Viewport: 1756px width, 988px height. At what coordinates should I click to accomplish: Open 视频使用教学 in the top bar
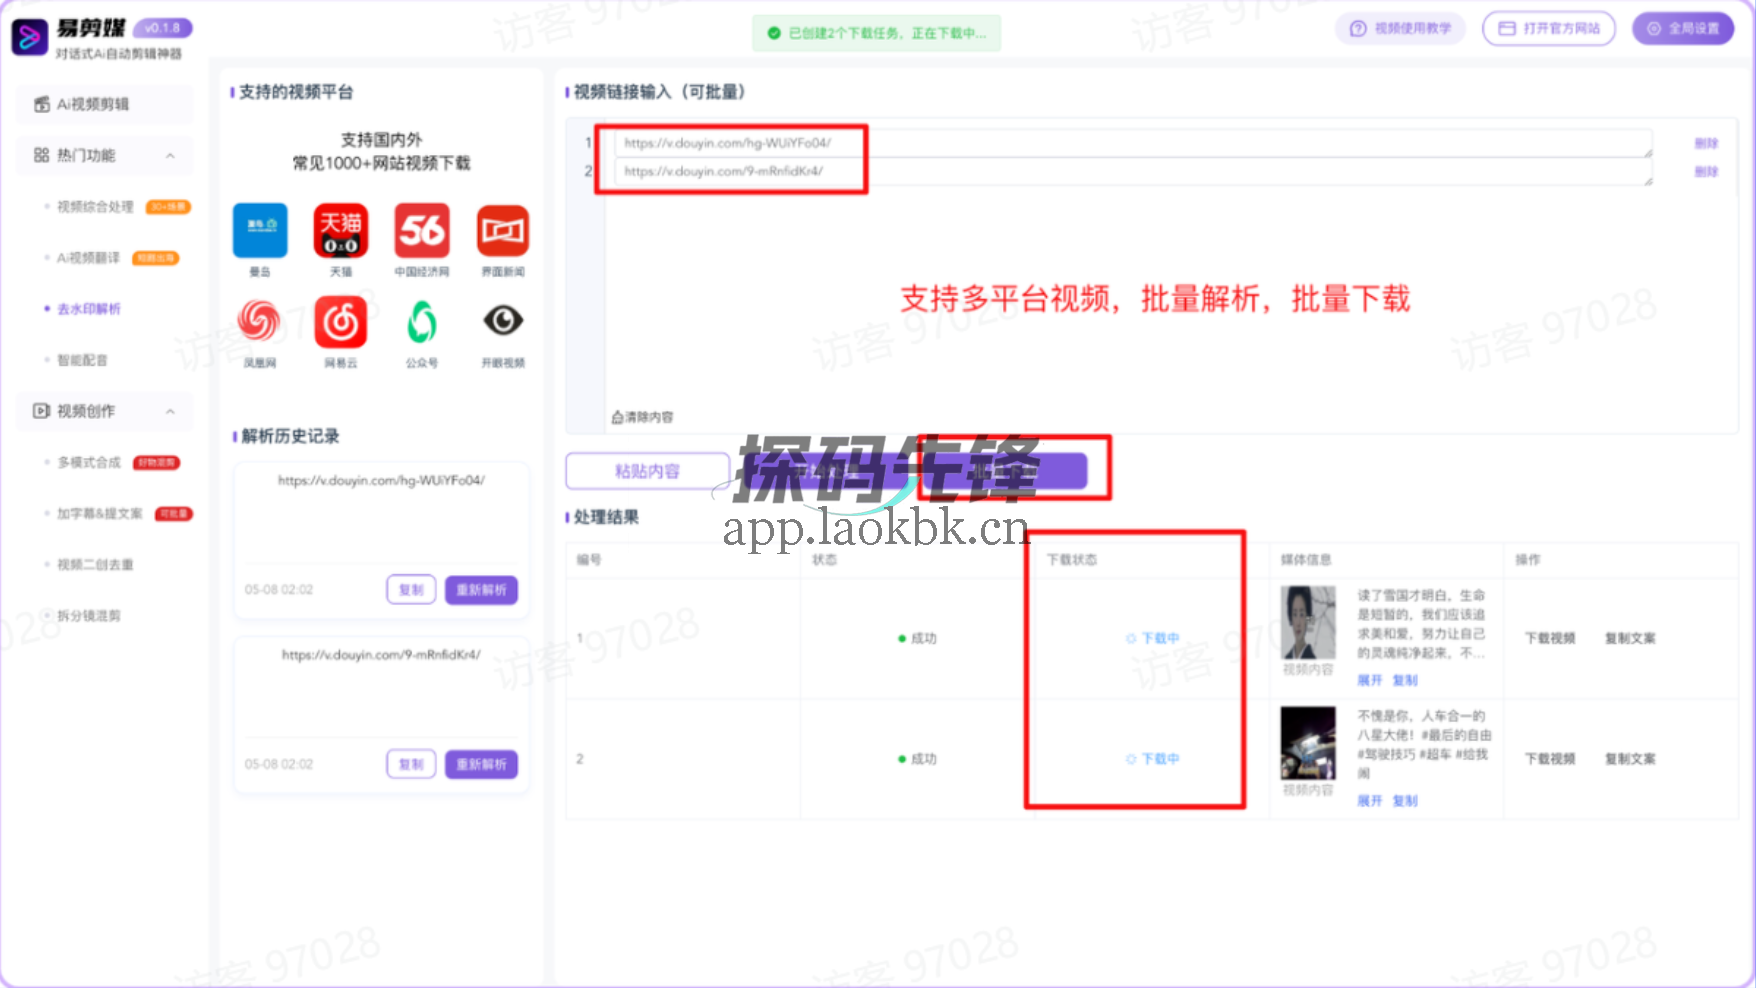coord(1400,28)
